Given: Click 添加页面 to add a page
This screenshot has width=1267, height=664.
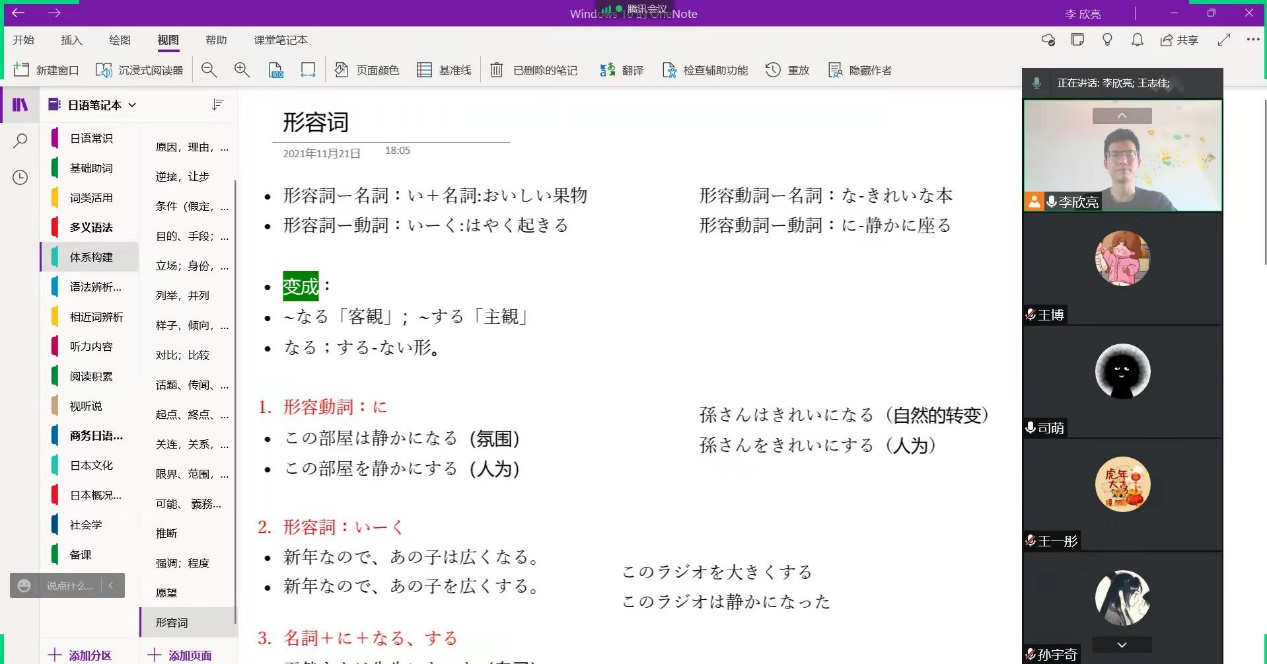Looking at the screenshot, I should 180,655.
